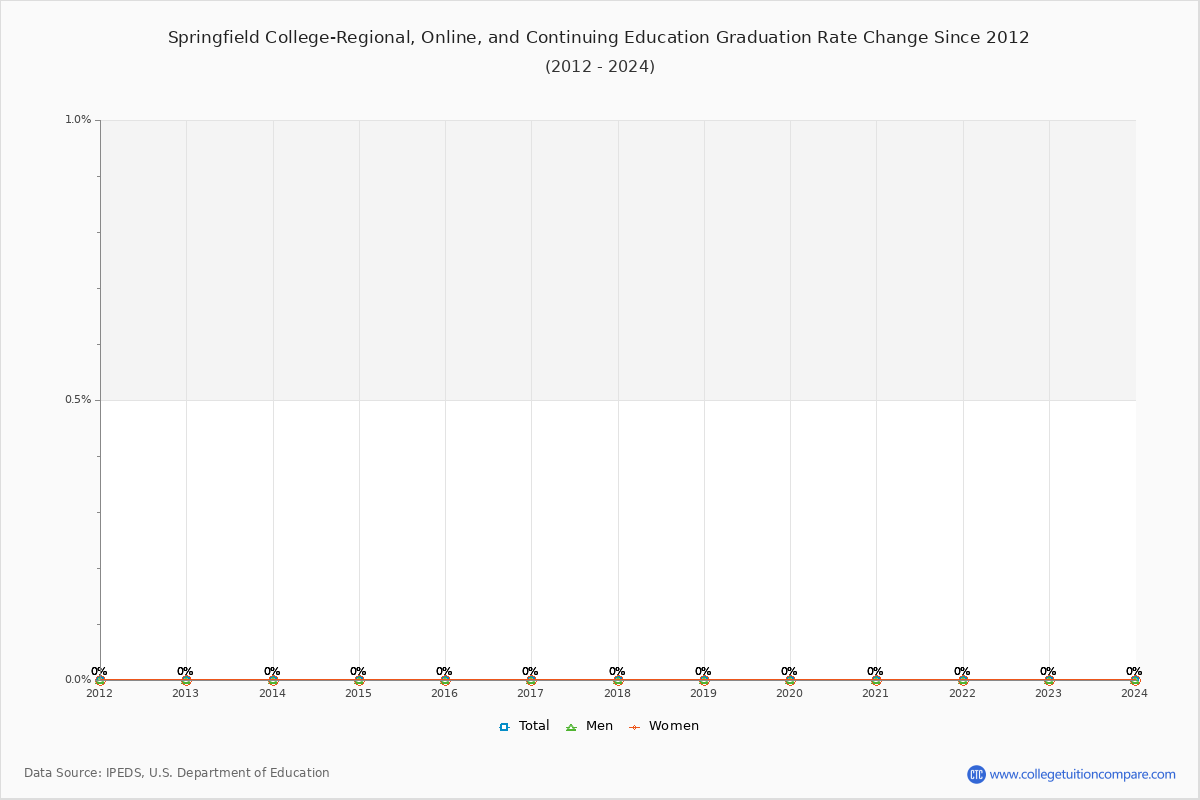1200x800 pixels.
Task: Click the 1.0% y-axis label
Action: tap(78, 120)
